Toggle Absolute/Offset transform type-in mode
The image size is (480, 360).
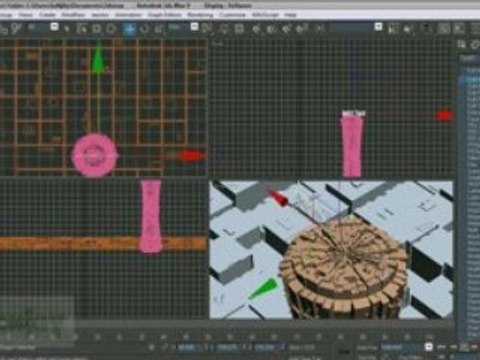pos(164,348)
